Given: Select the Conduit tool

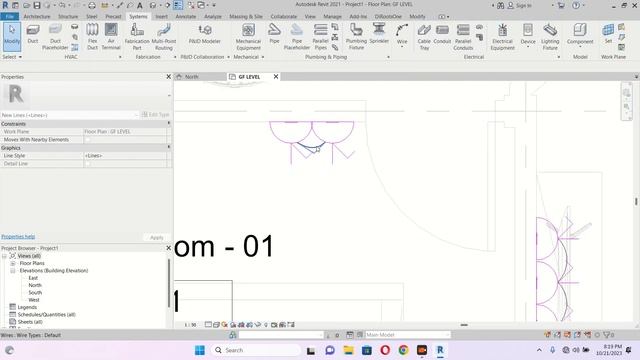Looking at the screenshot, I should [x=442, y=34].
